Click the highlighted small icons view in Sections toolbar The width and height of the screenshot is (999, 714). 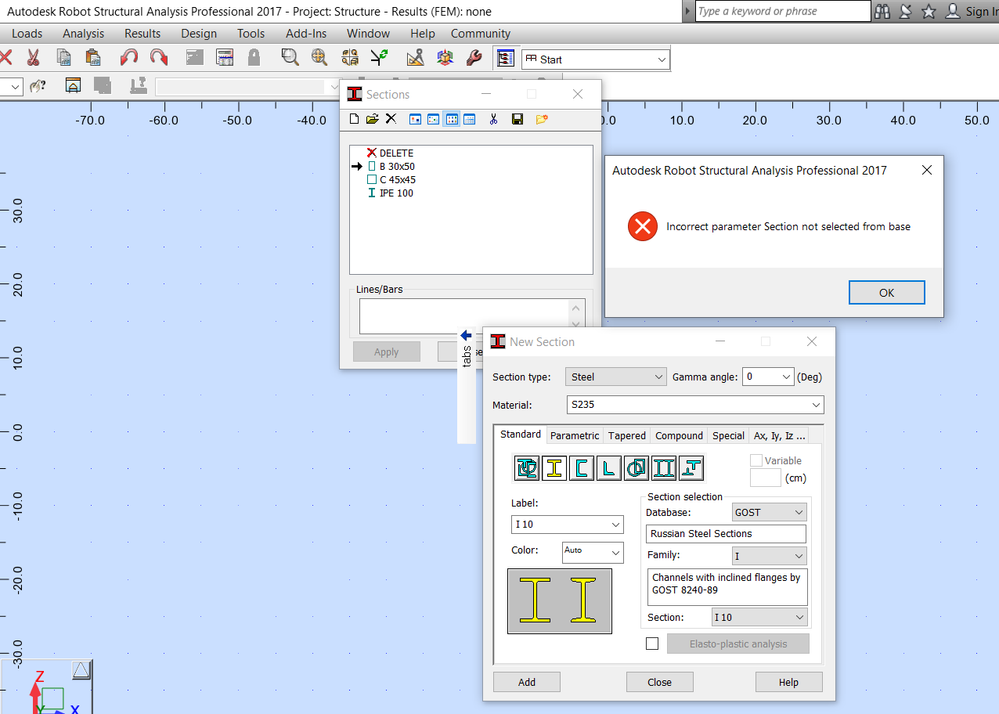[x=452, y=119]
